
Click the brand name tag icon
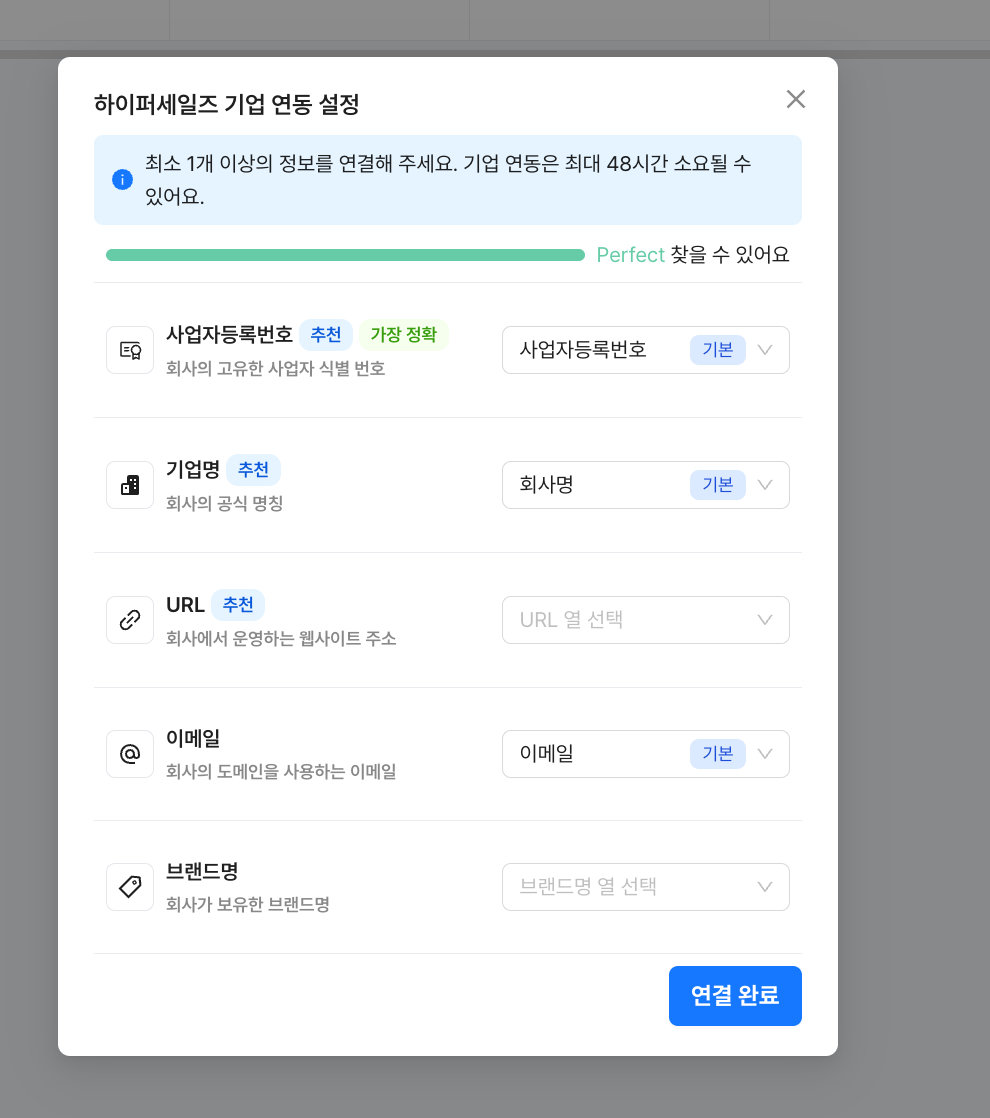[130, 887]
